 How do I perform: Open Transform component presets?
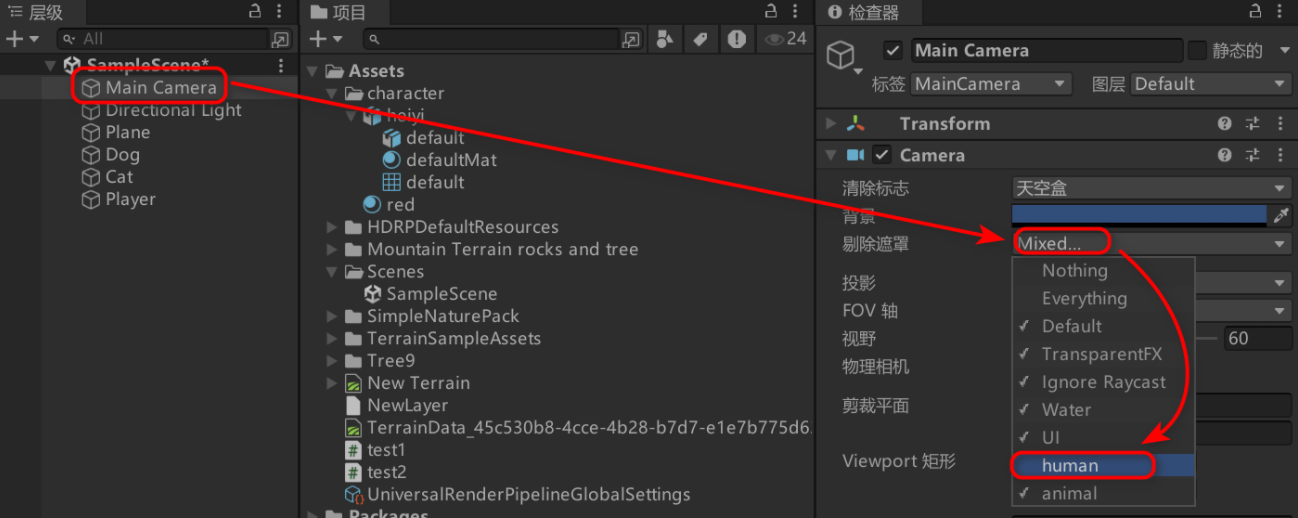point(1253,124)
